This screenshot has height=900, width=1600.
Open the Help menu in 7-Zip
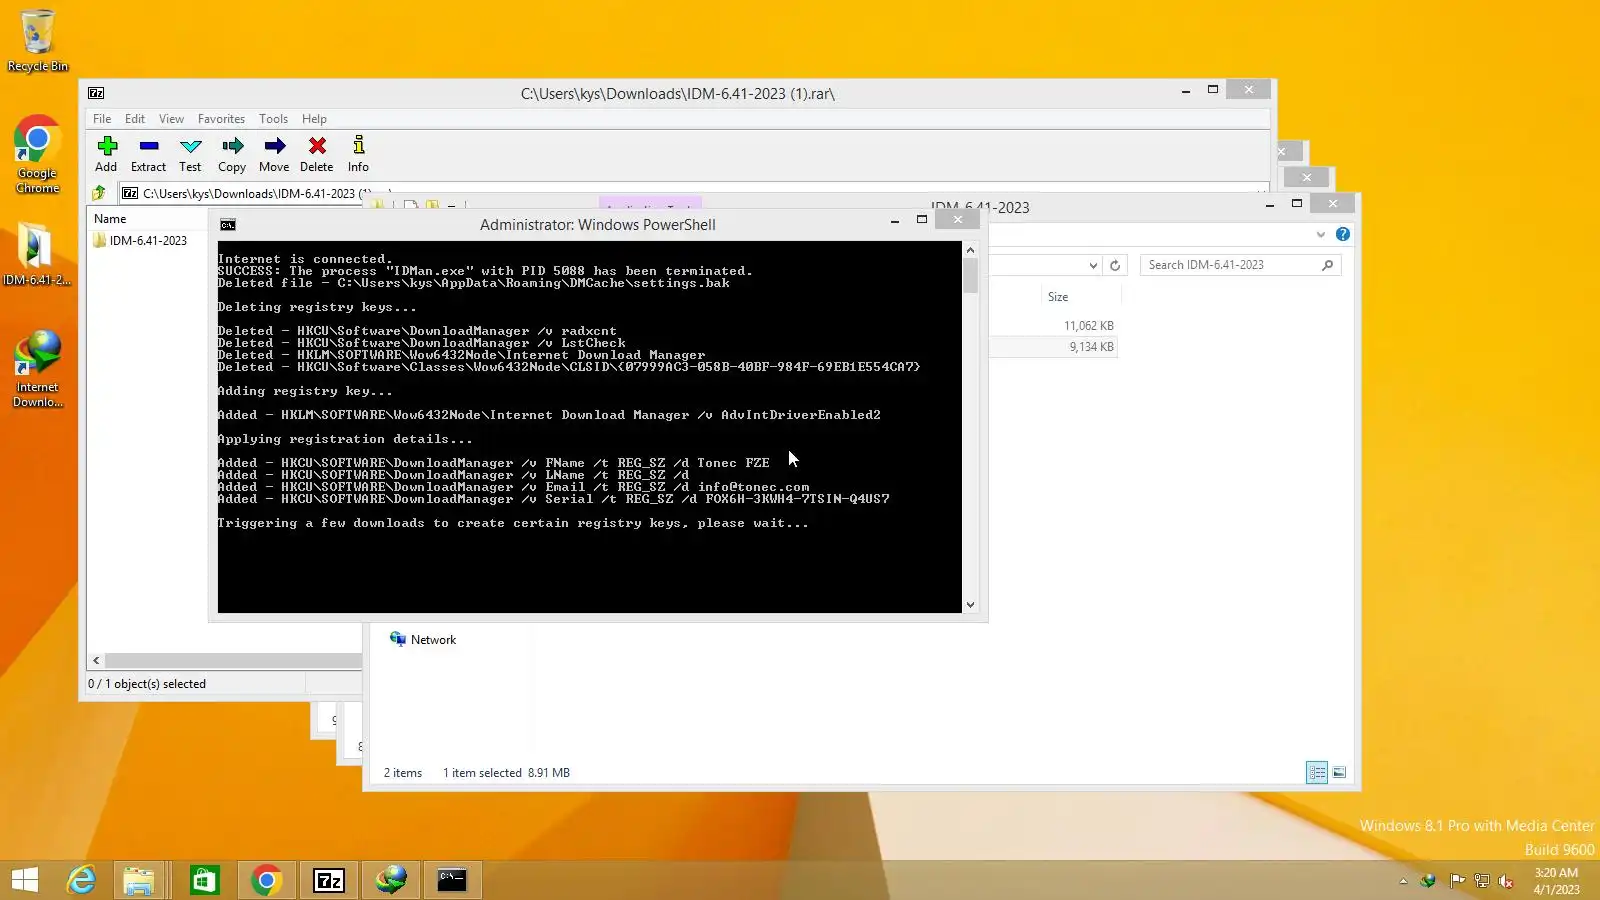point(314,119)
